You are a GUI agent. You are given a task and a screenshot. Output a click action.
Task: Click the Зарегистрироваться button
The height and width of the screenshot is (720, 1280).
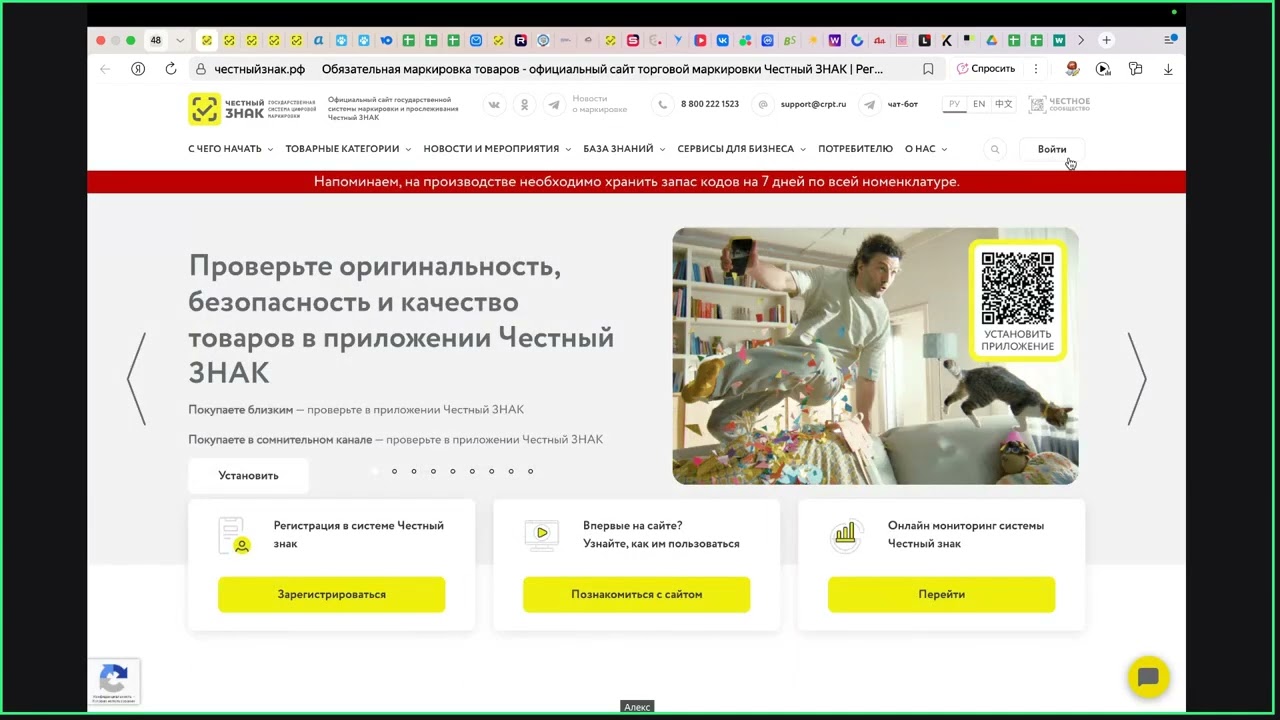point(332,594)
